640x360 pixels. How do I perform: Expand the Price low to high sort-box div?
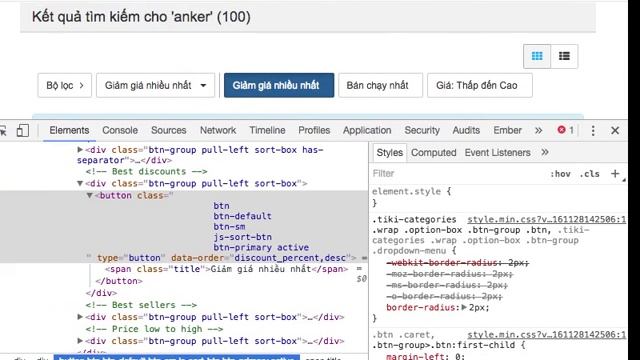80,341
